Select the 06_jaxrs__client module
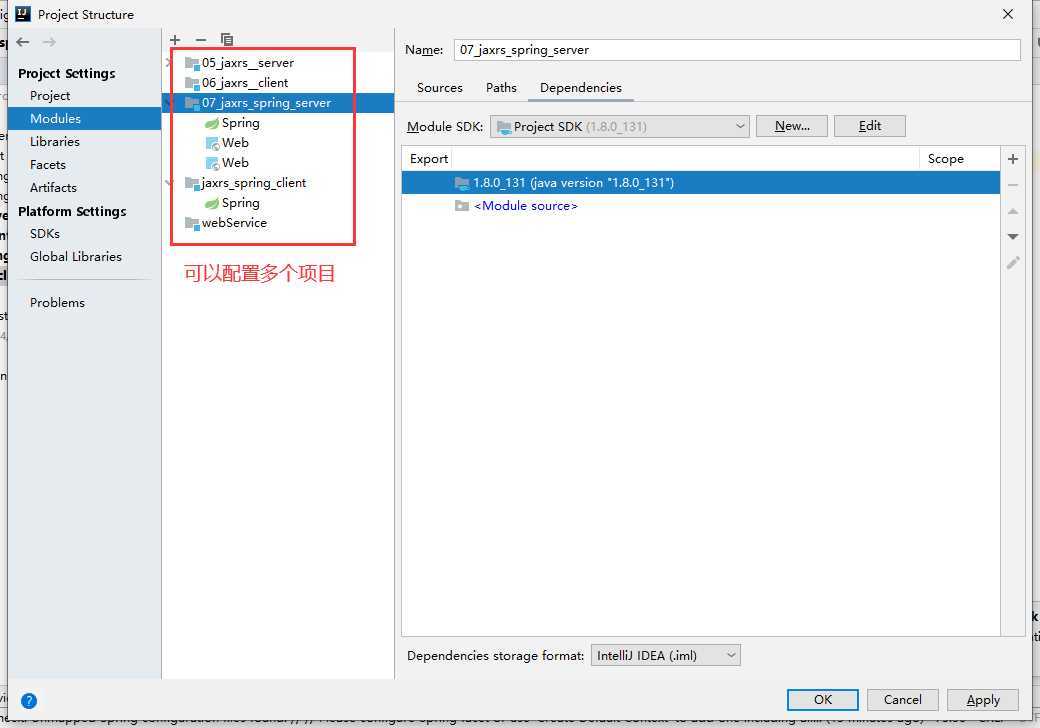 point(237,83)
